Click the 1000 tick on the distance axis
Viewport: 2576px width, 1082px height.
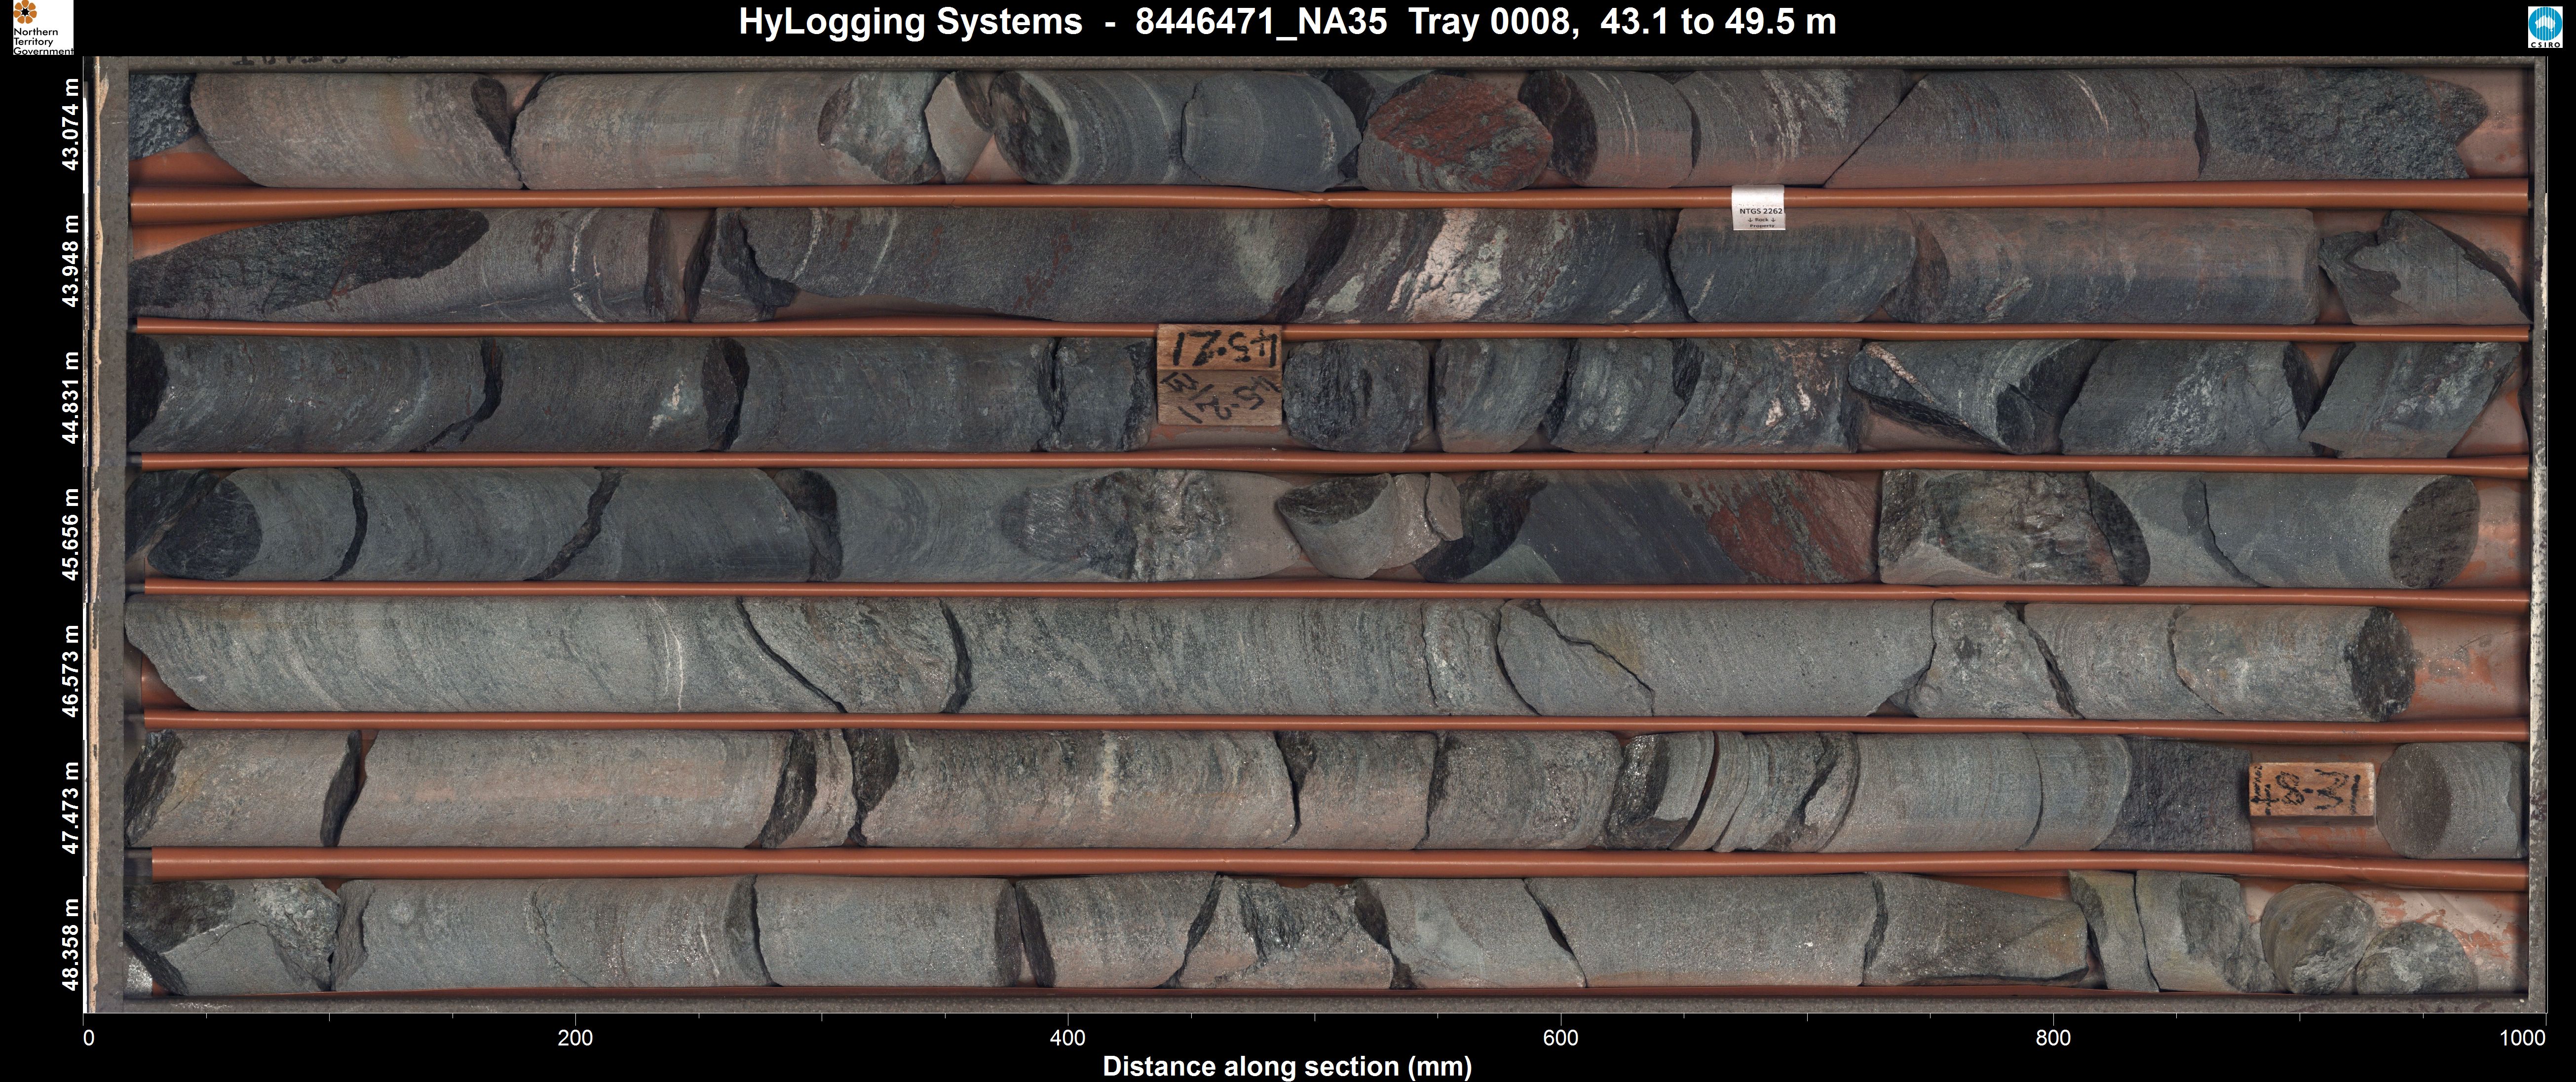click(x=2522, y=1038)
